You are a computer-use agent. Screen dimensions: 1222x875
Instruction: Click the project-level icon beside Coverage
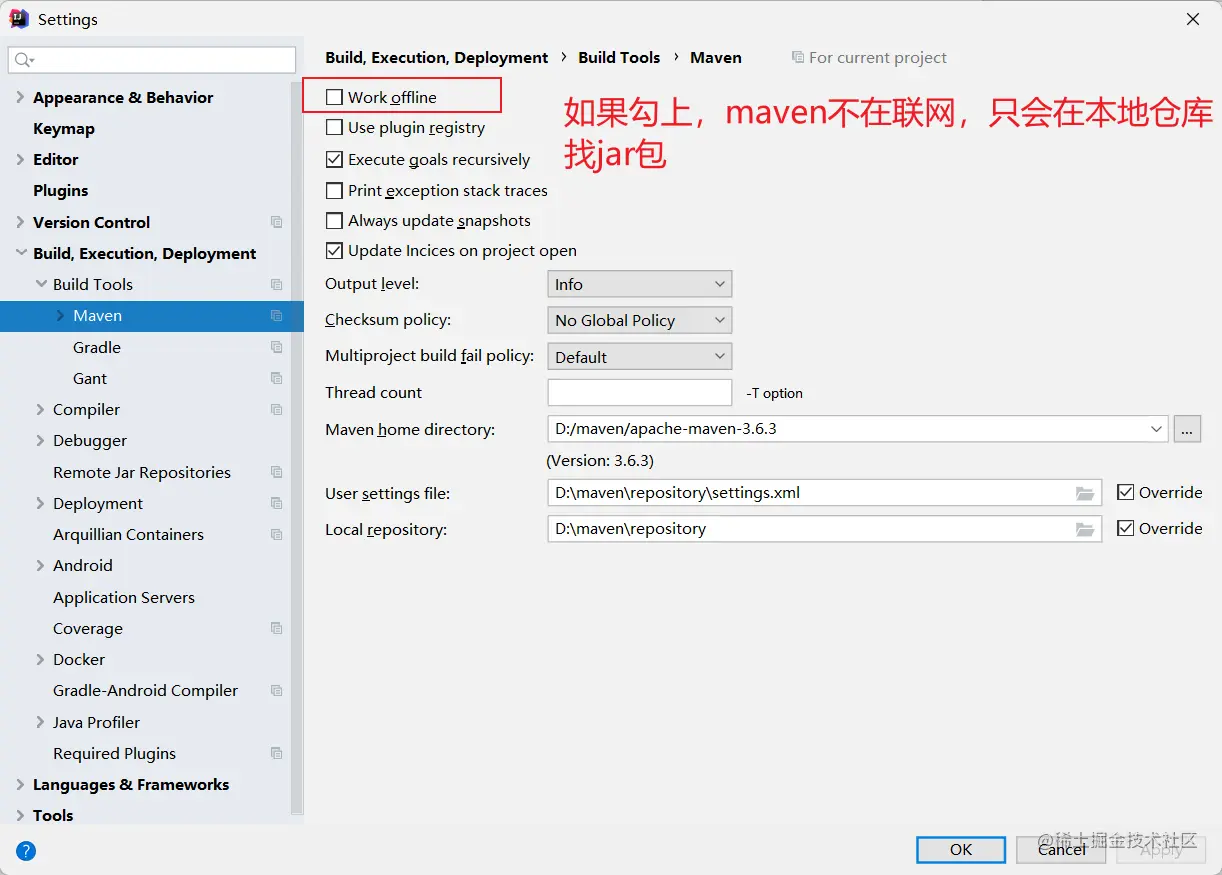point(277,628)
